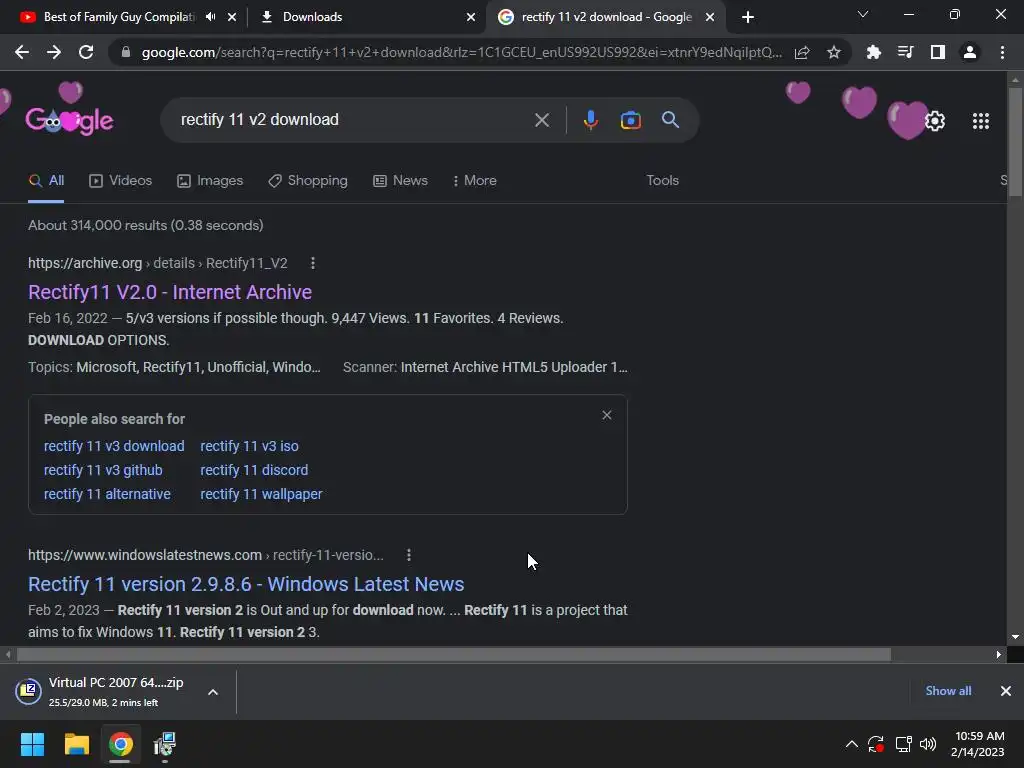The image size is (1024, 768).
Task: Open the Windows Start menu
Action: point(32,744)
